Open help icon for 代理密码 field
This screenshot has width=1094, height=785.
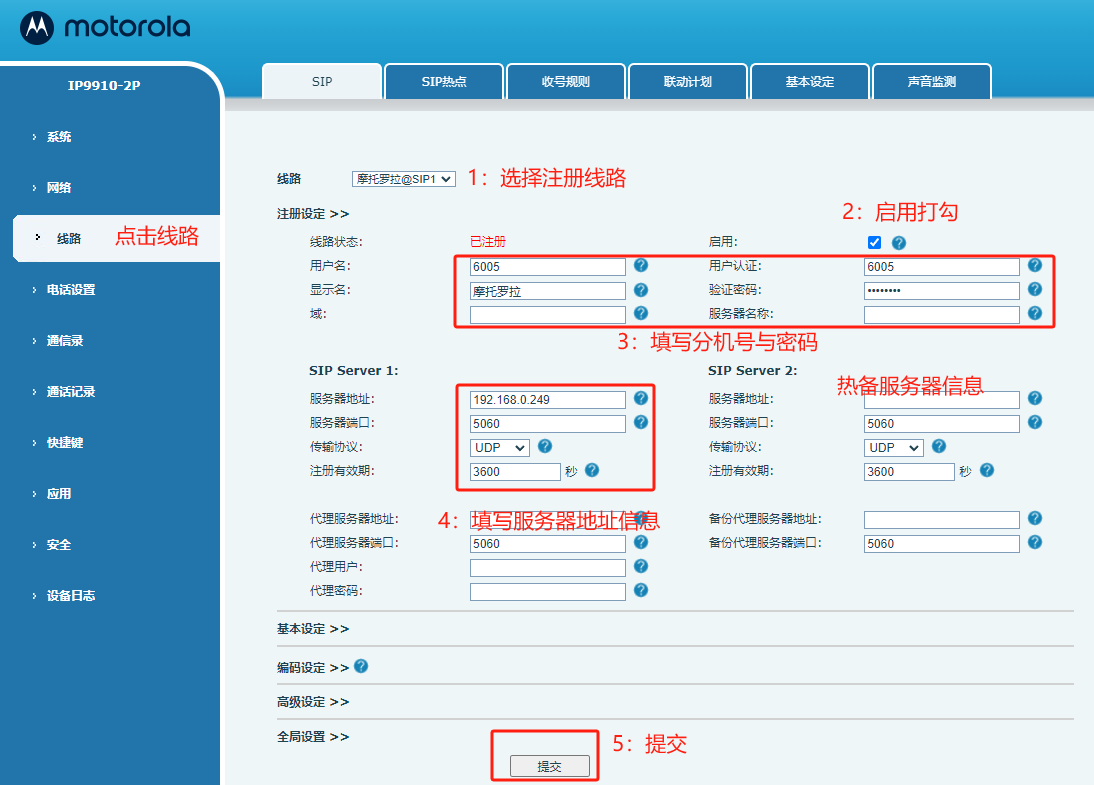[x=640, y=590]
